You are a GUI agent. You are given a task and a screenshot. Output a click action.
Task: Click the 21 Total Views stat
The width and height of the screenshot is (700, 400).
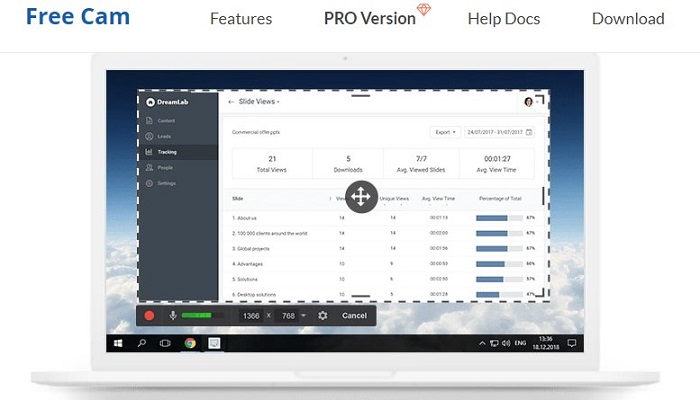[272, 164]
